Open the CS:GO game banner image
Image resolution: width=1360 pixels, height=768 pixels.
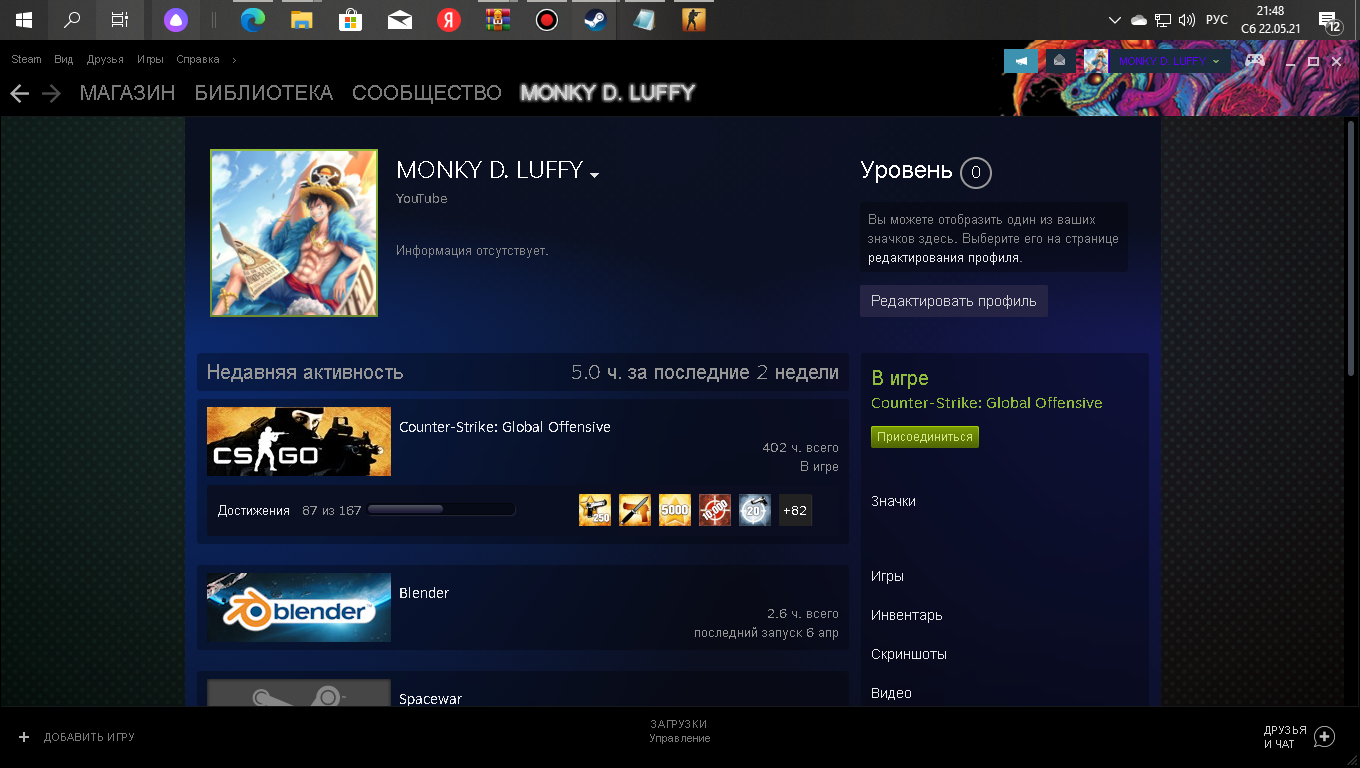[x=299, y=441]
